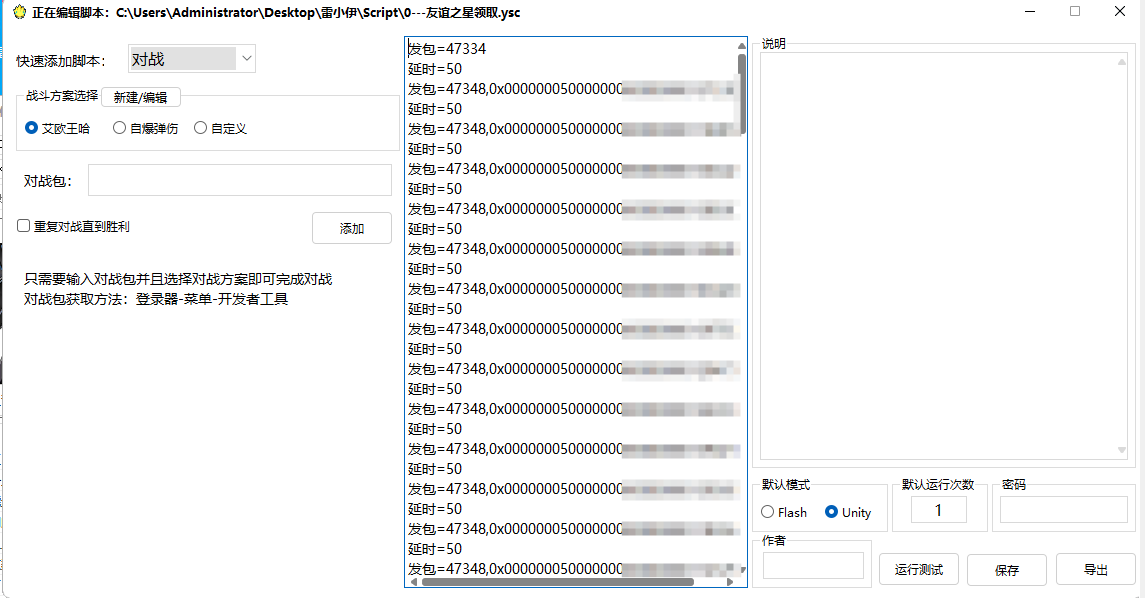The height and width of the screenshot is (598, 1145).
Task: Open the 对战 quick-add script dropdown
Action: click(192, 59)
